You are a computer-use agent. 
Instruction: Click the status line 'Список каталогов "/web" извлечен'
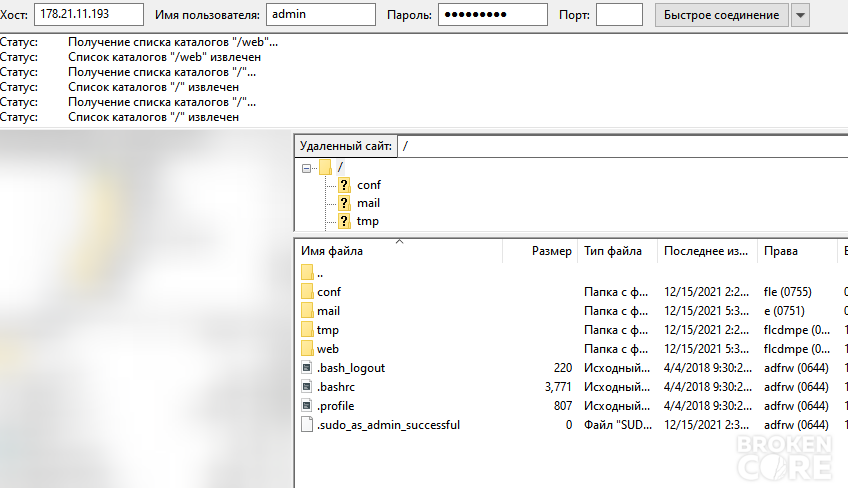click(x=164, y=57)
